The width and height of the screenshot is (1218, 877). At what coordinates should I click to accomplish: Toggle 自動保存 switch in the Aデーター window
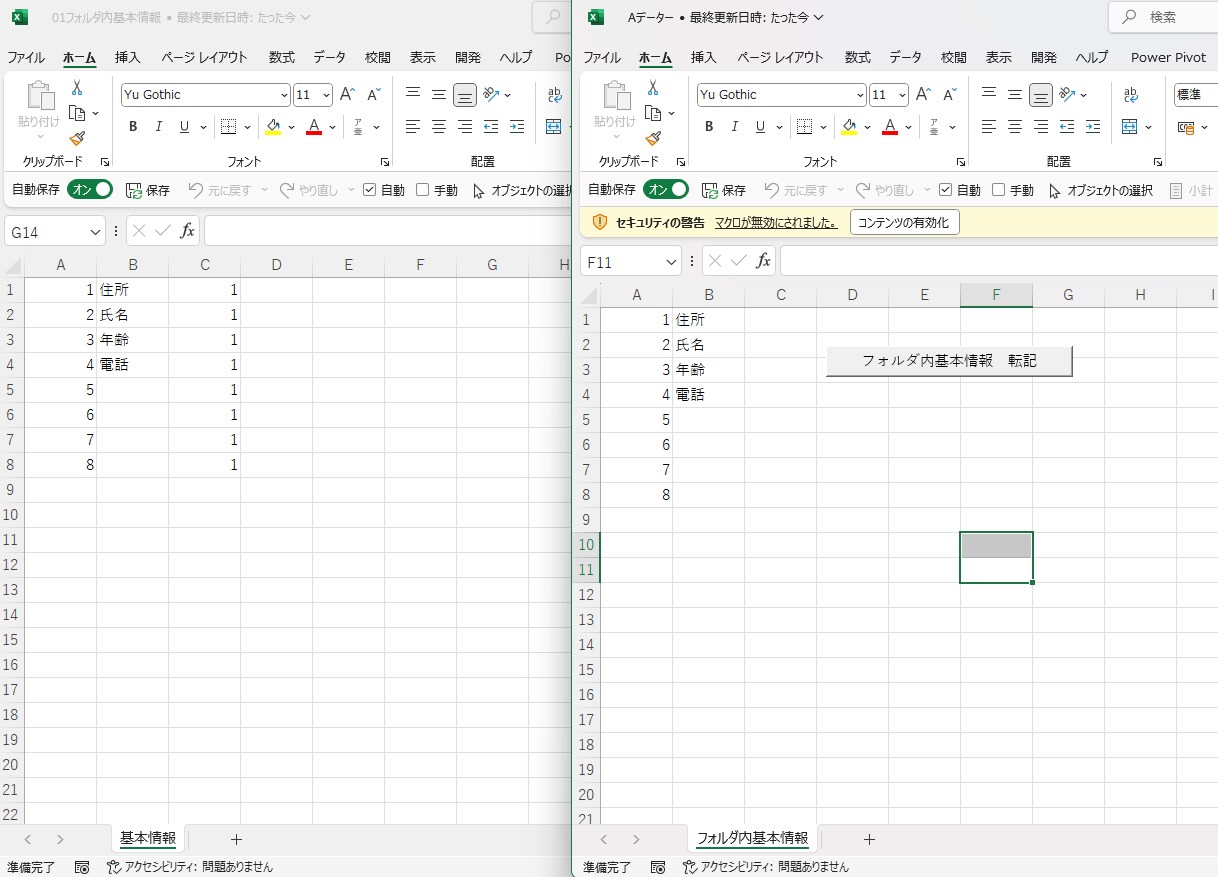coord(666,189)
